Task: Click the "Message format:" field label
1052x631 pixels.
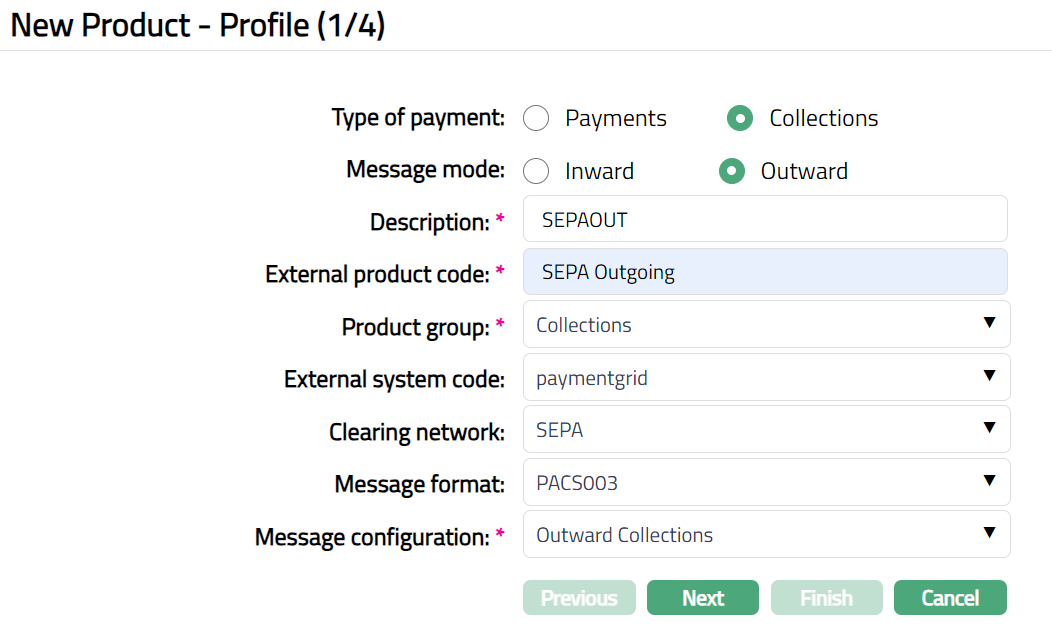Action: [419, 485]
